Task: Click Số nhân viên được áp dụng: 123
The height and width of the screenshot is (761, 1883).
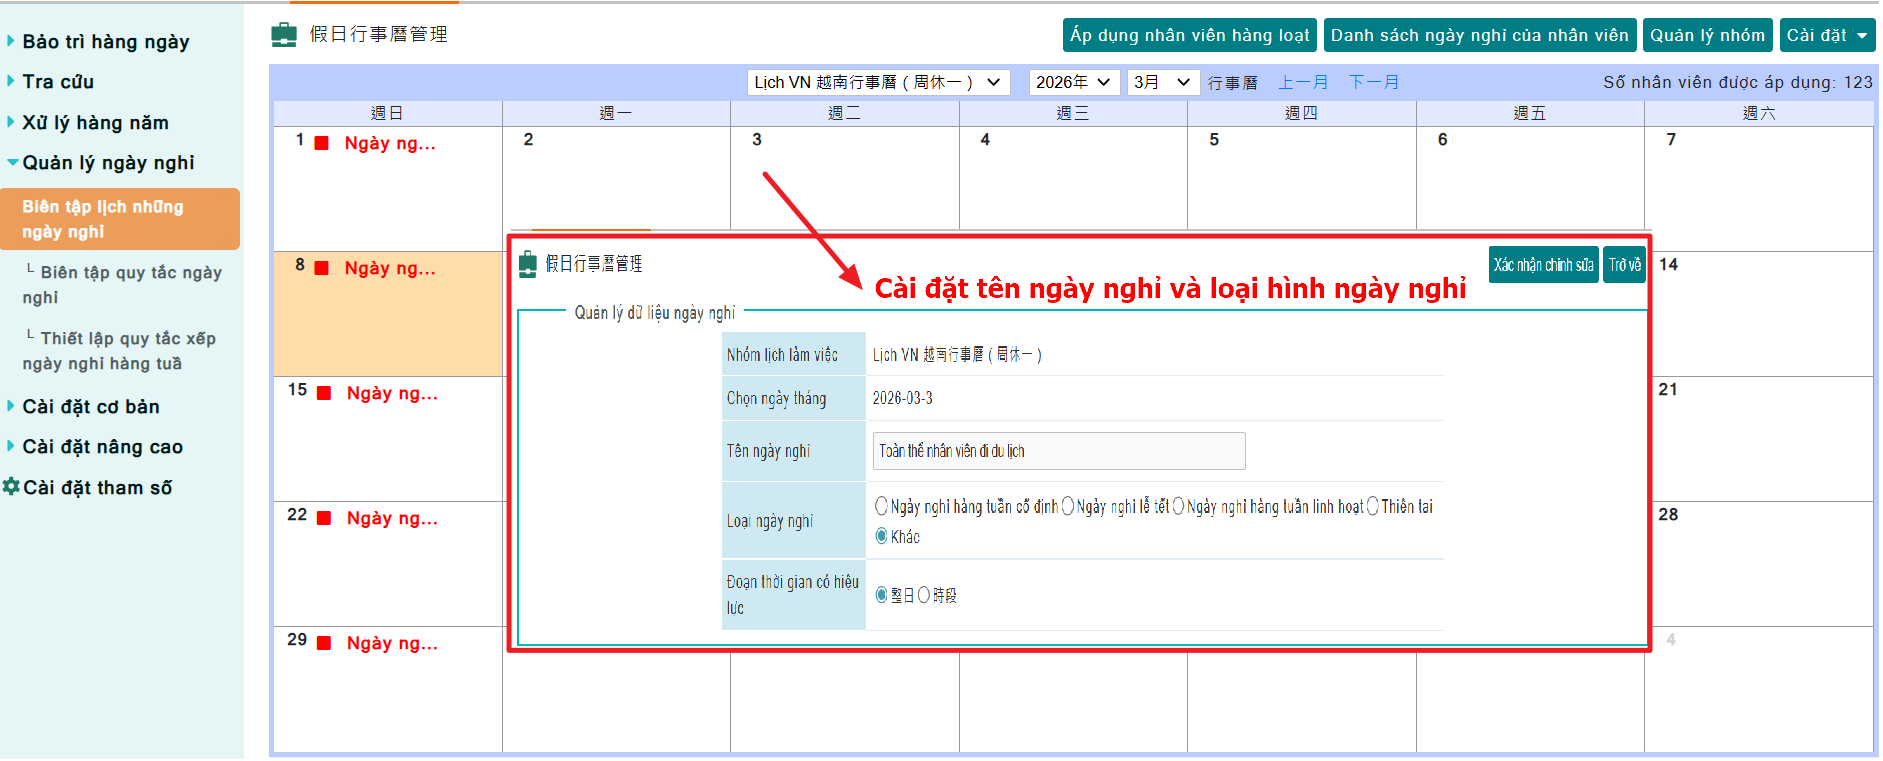Action: click(x=1738, y=82)
